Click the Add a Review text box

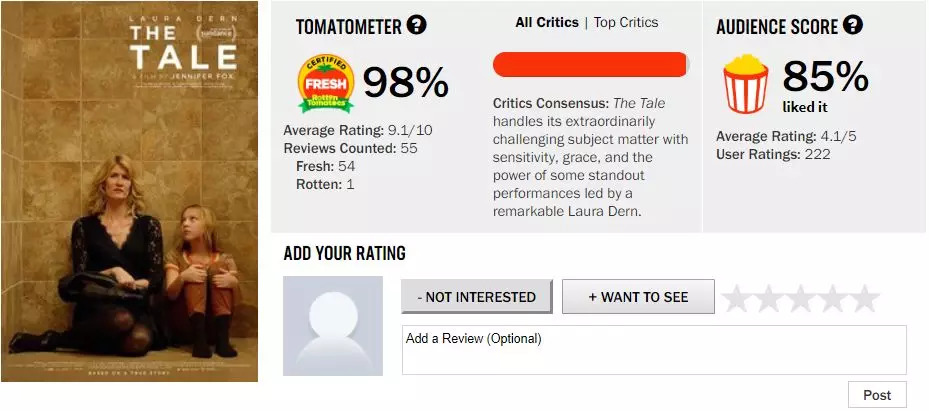654,350
